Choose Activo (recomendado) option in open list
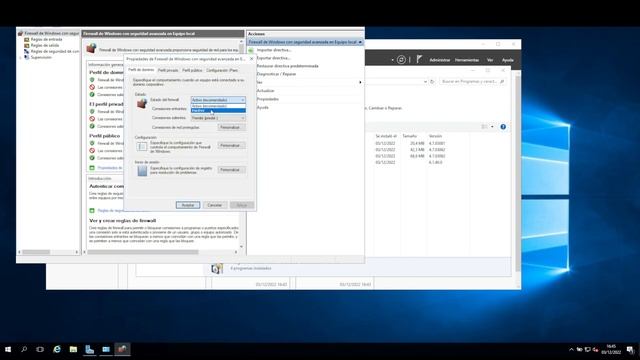This screenshot has width=640, height=360. pyautogui.click(x=218, y=106)
